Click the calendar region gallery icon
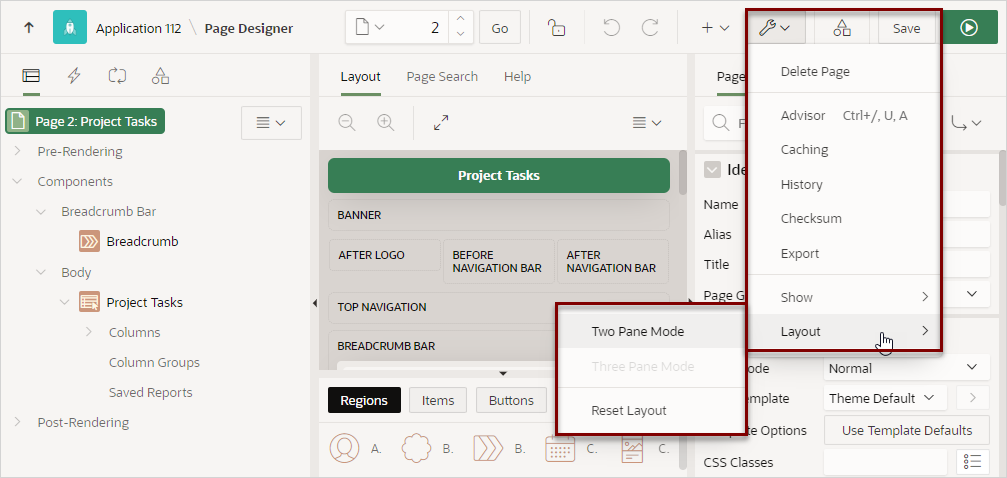Image resolution: width=1007 pixels, height=478 pixels. [x=560, y=448]
